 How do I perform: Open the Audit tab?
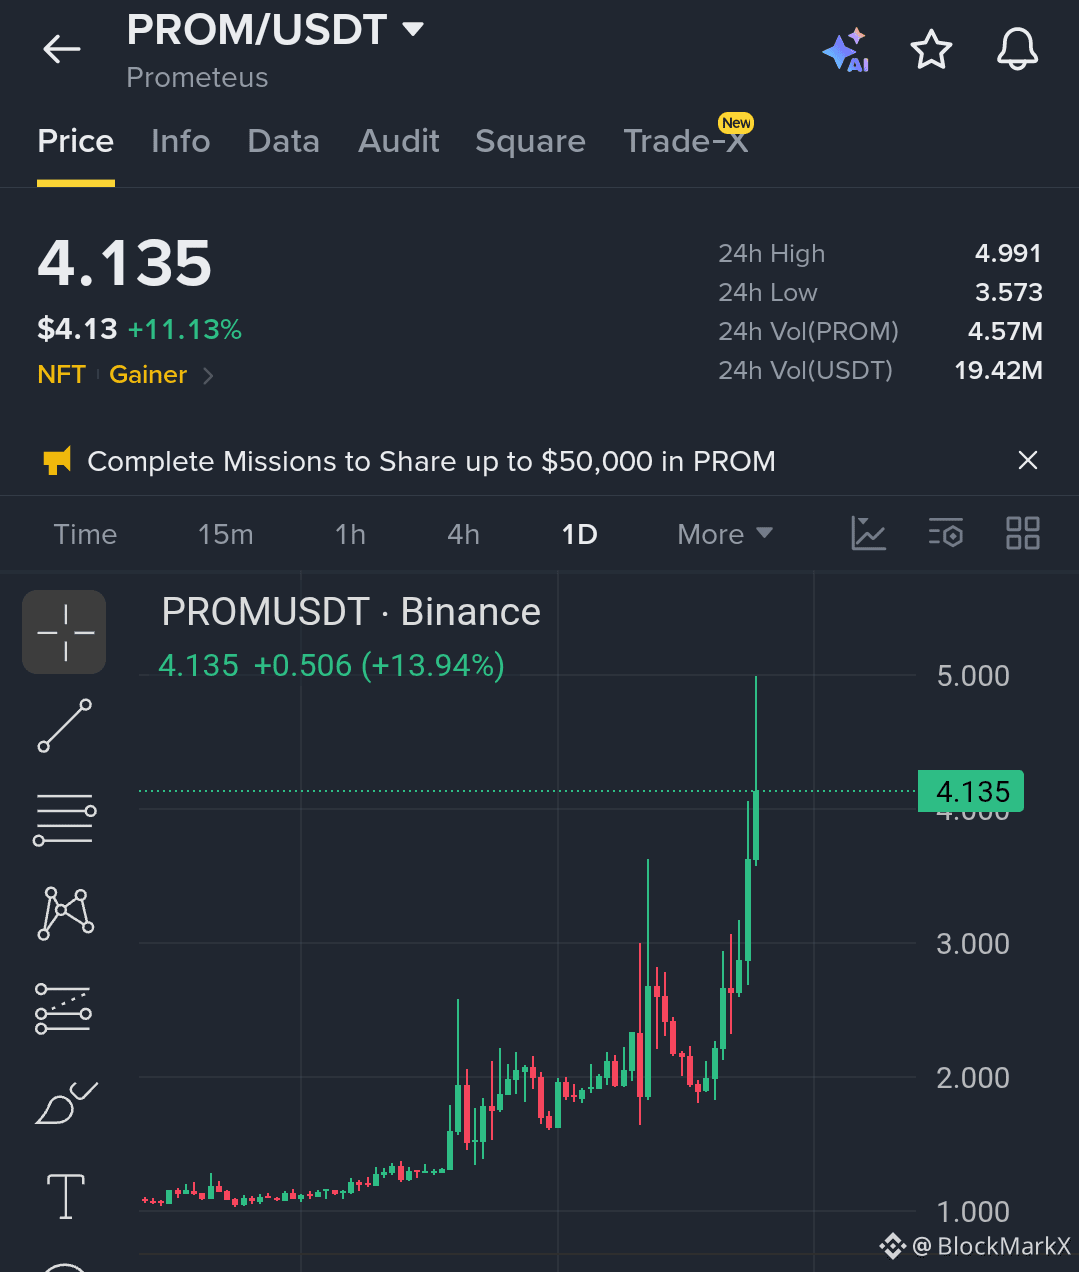399,141
